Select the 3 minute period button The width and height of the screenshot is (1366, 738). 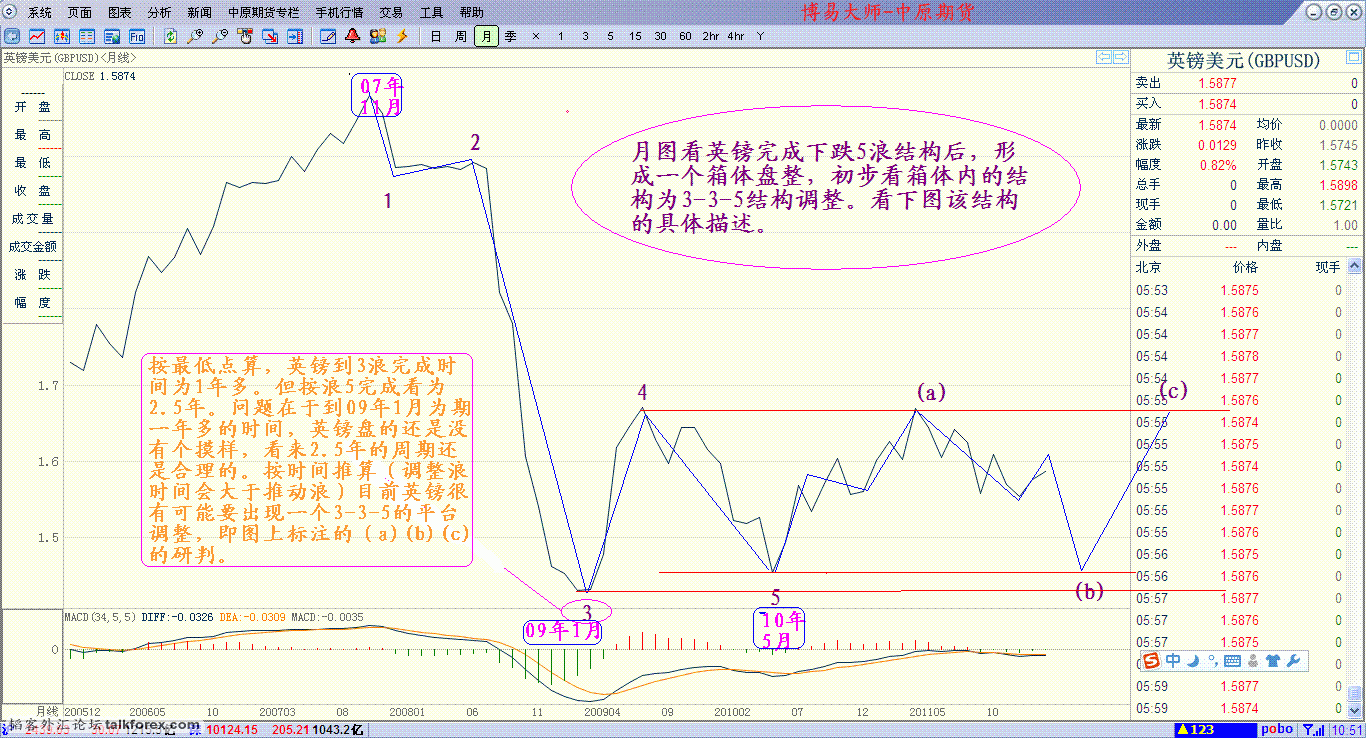point(585,36)
